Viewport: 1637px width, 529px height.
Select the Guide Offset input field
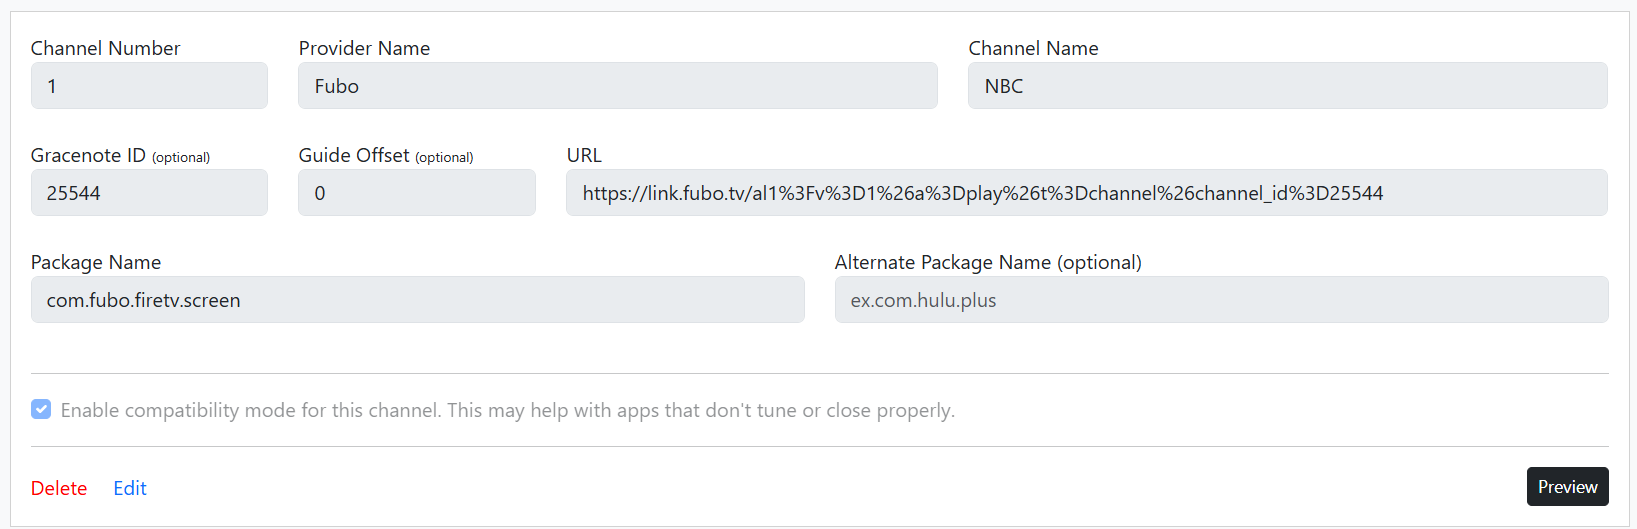[x=416, y=193]
